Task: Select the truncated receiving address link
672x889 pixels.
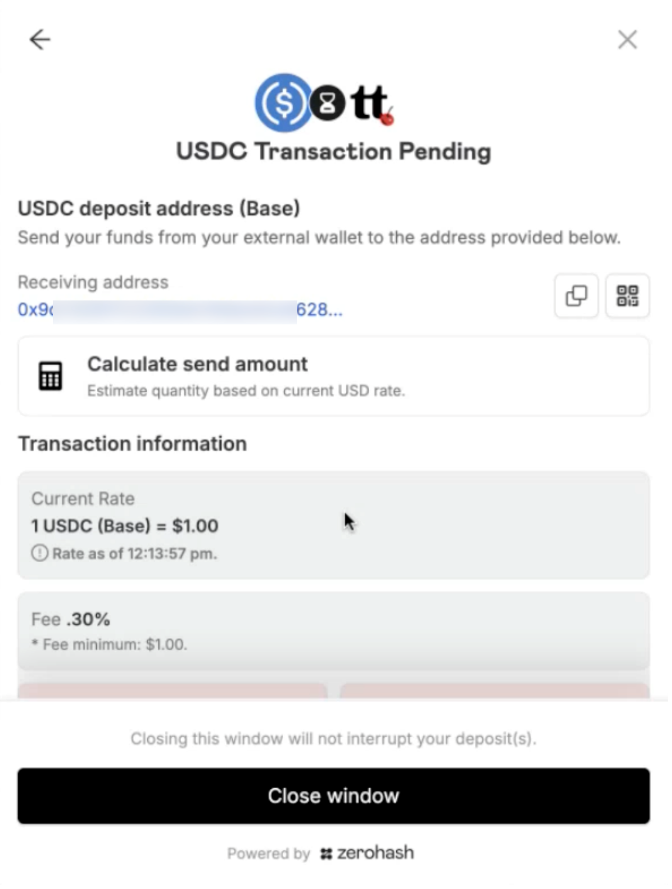Action: [180, 310]
